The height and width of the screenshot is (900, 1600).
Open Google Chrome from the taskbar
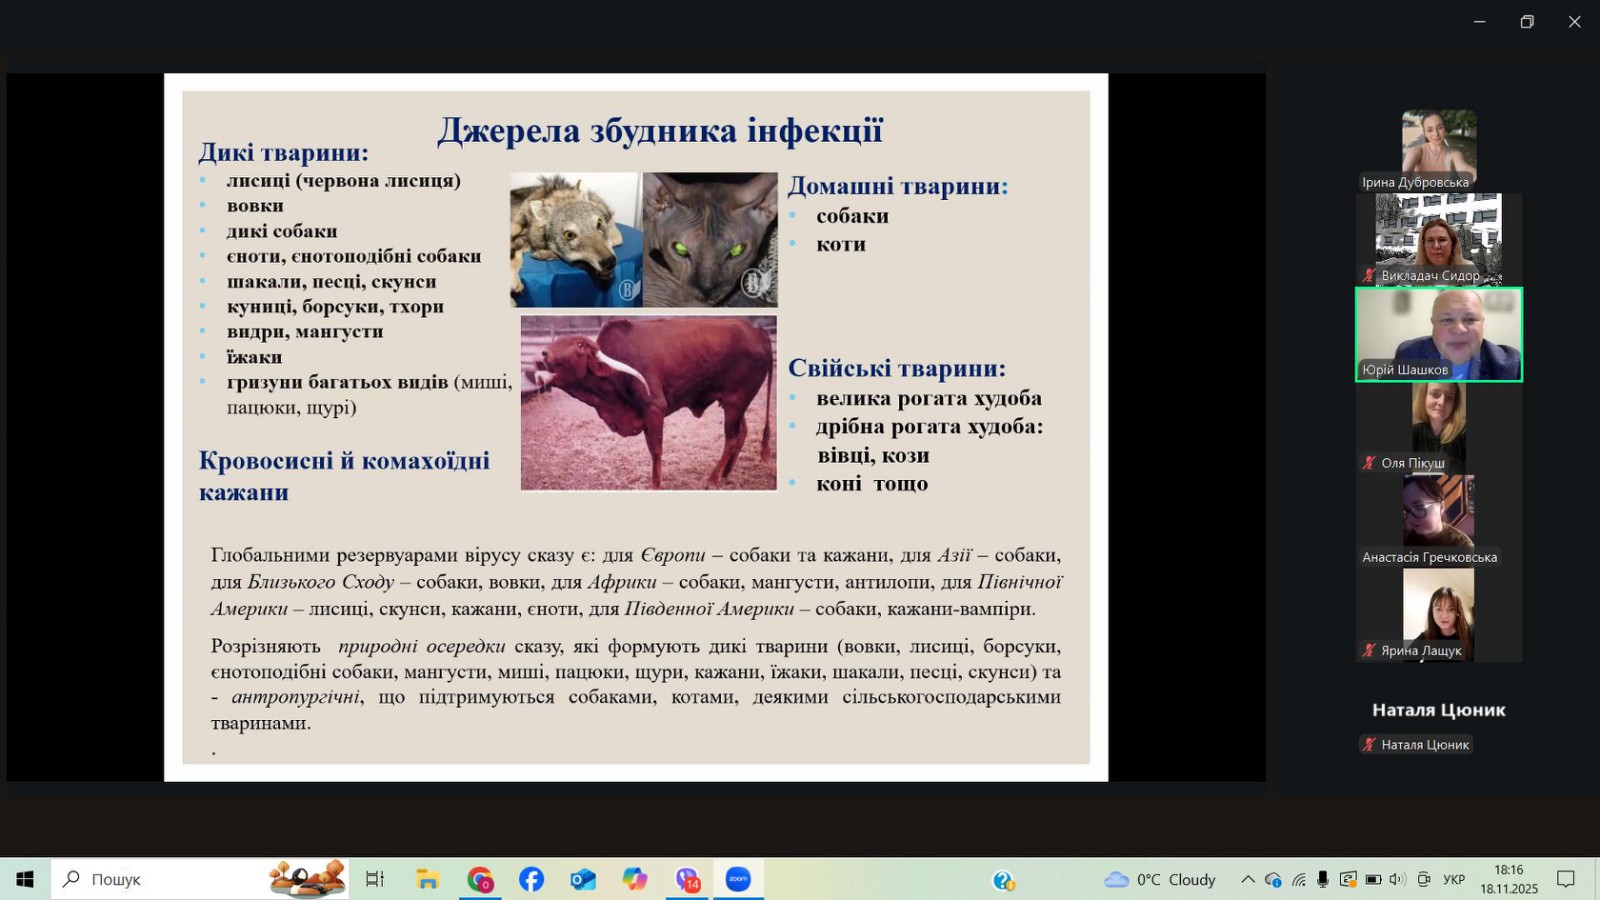tap(480, 879)
